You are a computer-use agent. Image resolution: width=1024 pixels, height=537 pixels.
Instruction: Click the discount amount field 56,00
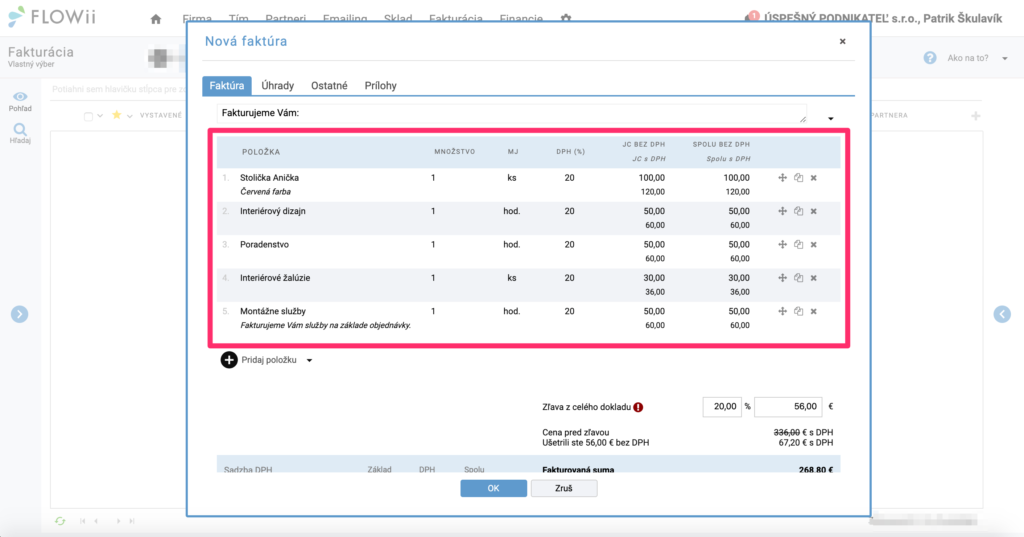pos(788,406)
